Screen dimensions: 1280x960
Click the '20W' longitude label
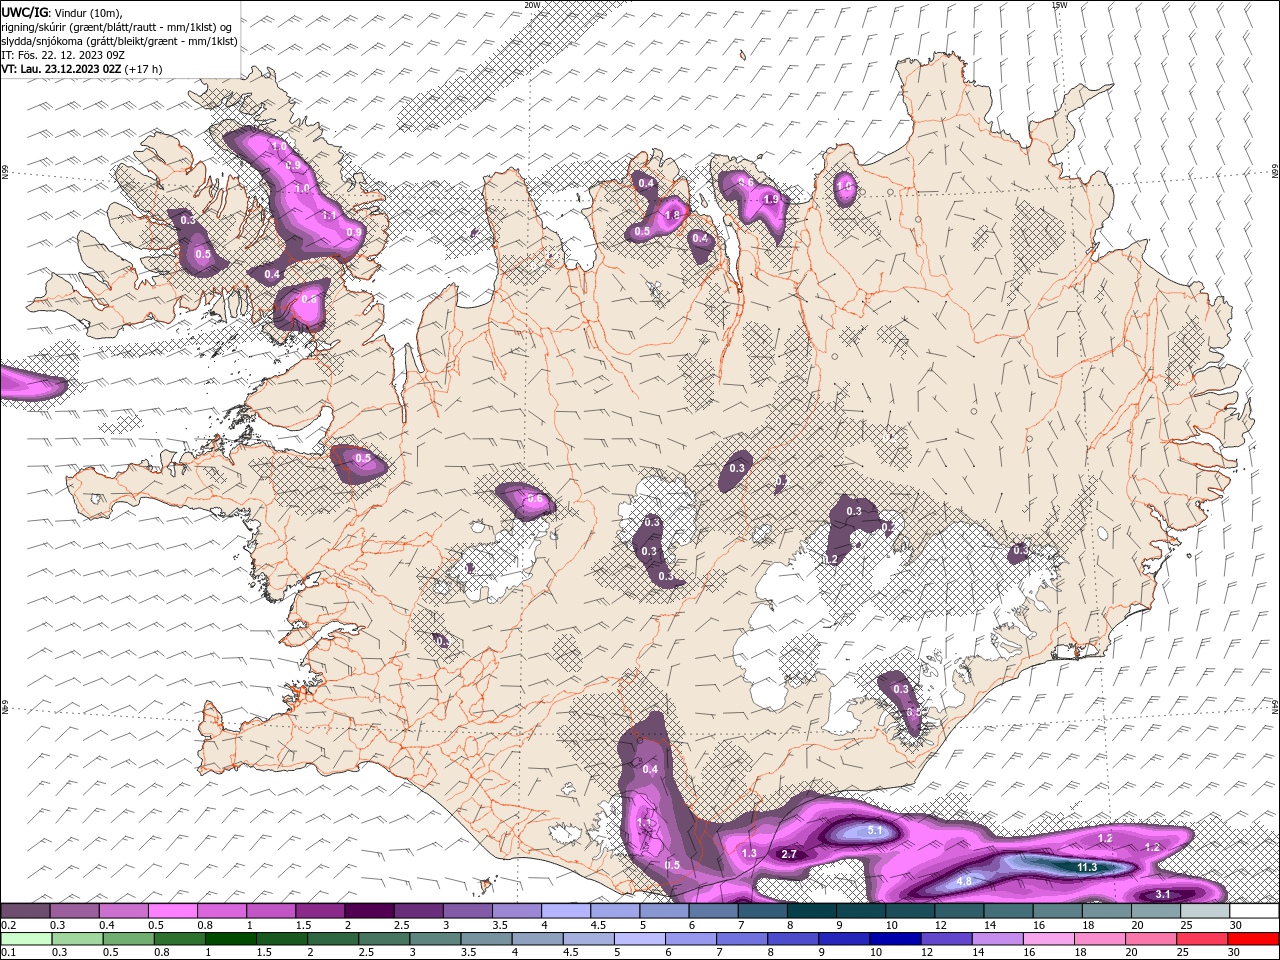point(532,4)
